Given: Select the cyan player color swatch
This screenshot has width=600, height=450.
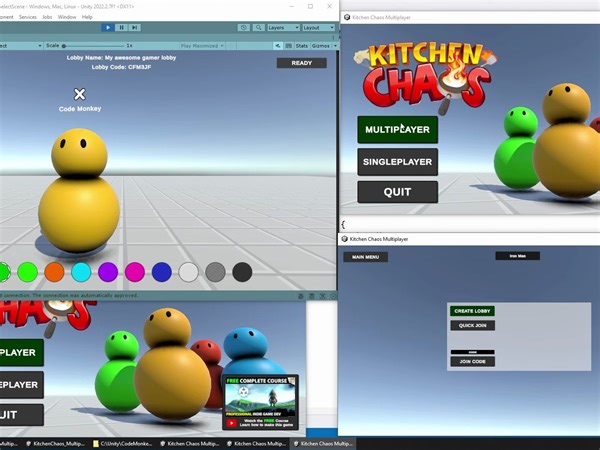Looking at the screenshot, I should (81, 272).
